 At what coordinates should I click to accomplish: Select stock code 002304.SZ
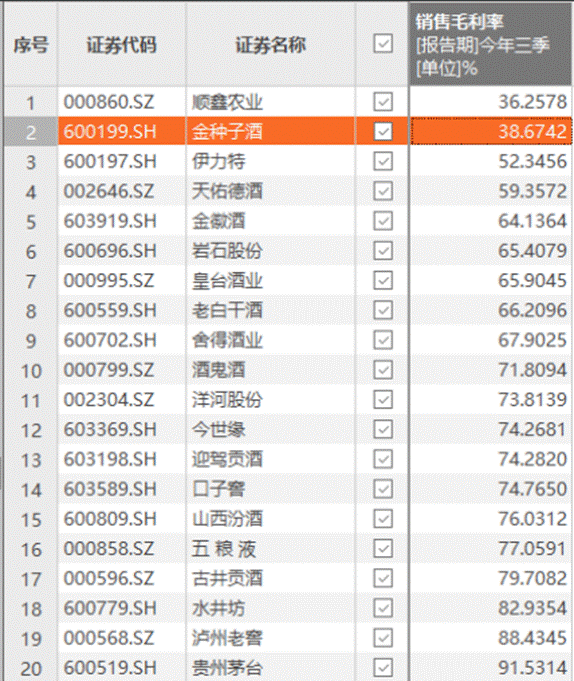109,400
